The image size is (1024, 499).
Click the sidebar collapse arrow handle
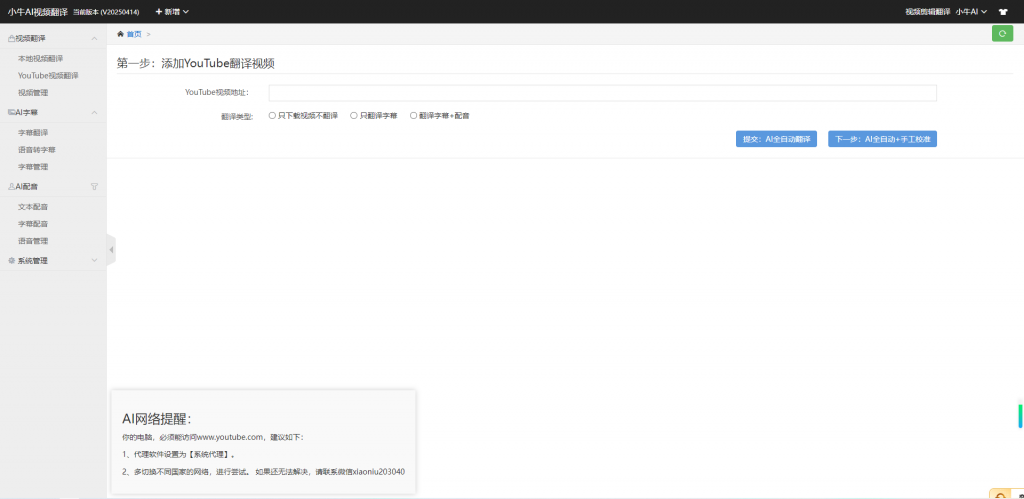point(111,250)
